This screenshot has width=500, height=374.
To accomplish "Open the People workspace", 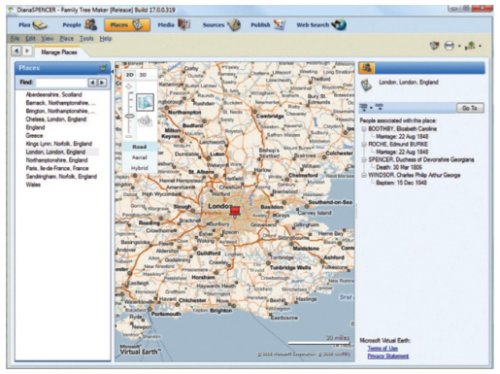I will [79, 25].
